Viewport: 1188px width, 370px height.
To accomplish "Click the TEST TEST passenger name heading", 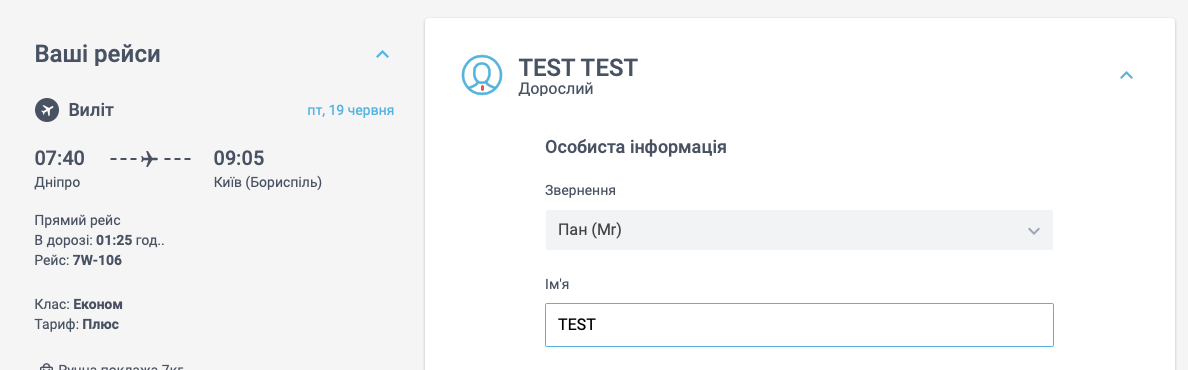I will coord(578,67).
